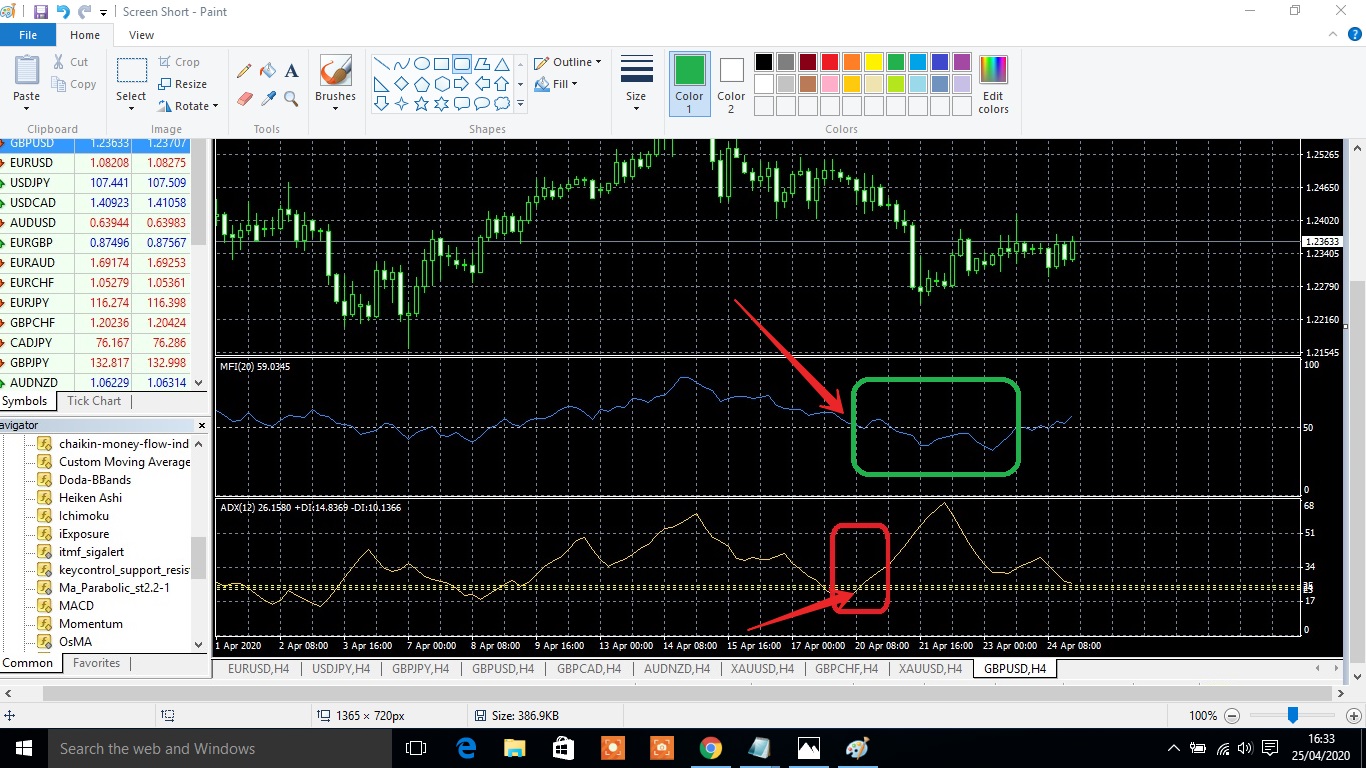Open Chrome from the taskbar
Viewport: 1366px width, 768px height.
[710, 748]
